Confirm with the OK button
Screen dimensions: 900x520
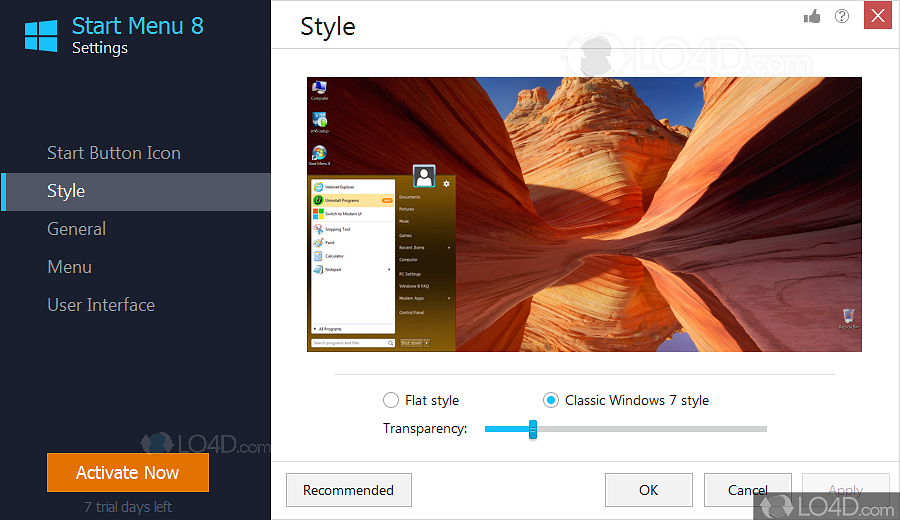pos(649,490)
